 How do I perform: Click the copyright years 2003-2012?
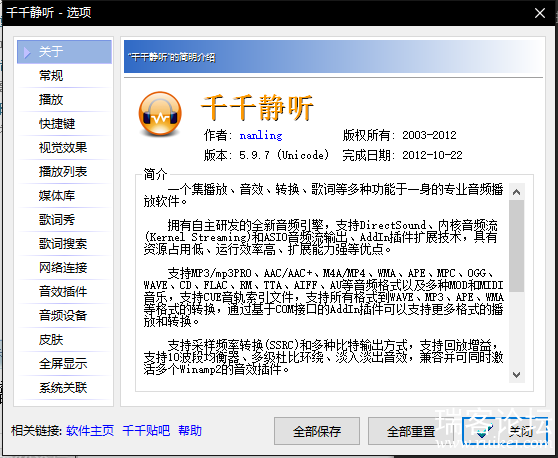(429, 135)
